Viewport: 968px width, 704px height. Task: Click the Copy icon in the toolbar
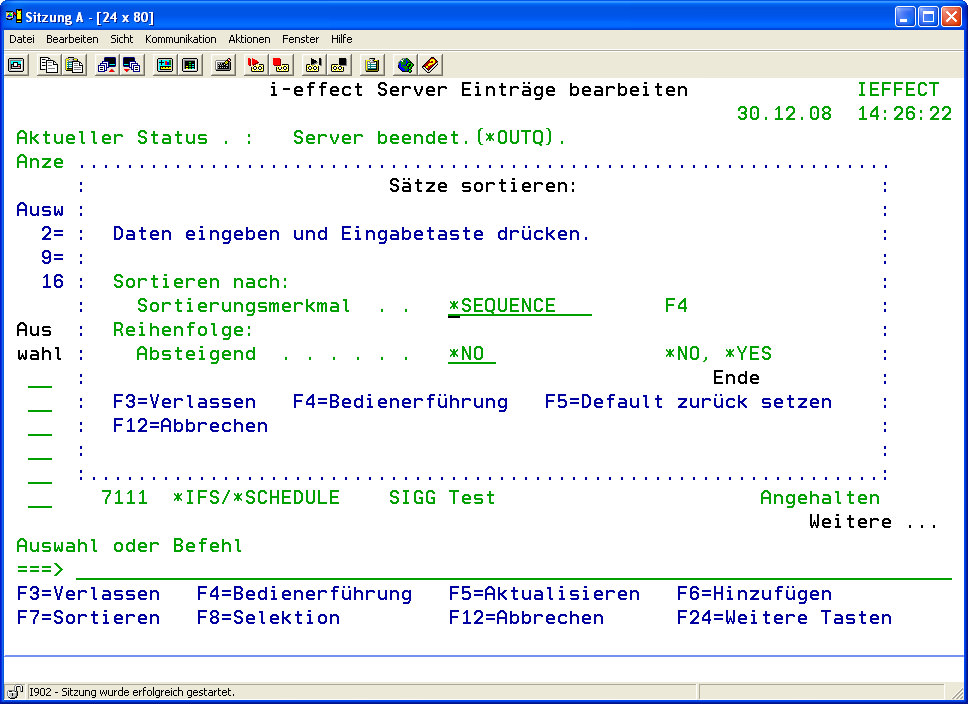pos(49,65)
